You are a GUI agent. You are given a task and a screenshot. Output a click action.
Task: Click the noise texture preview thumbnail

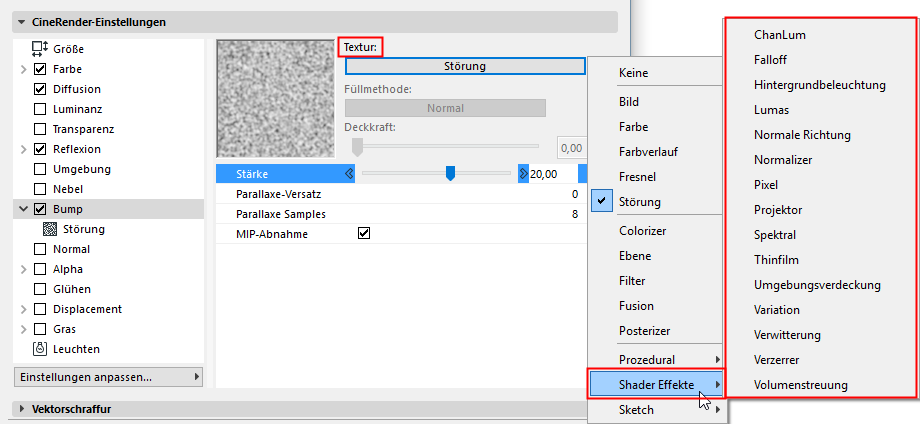[275, 99]
